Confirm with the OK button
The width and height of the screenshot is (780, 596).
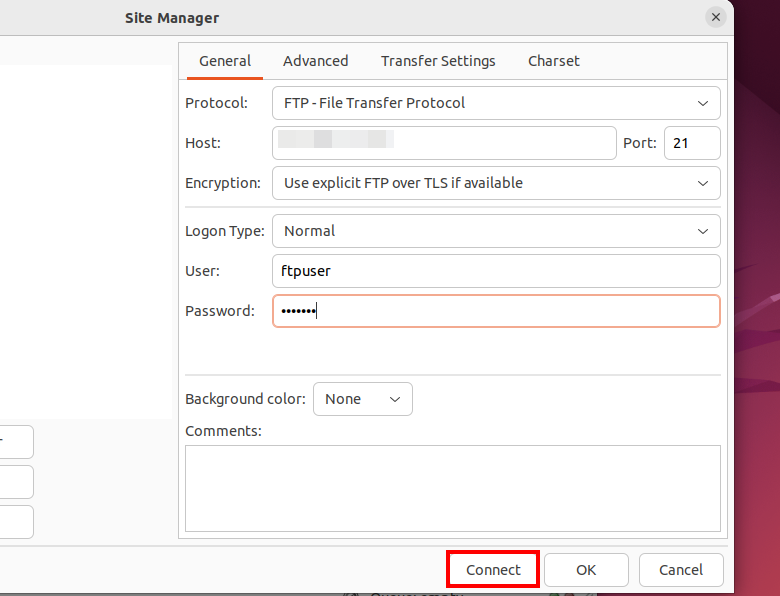pyautogui.click(x=586, y=570)
